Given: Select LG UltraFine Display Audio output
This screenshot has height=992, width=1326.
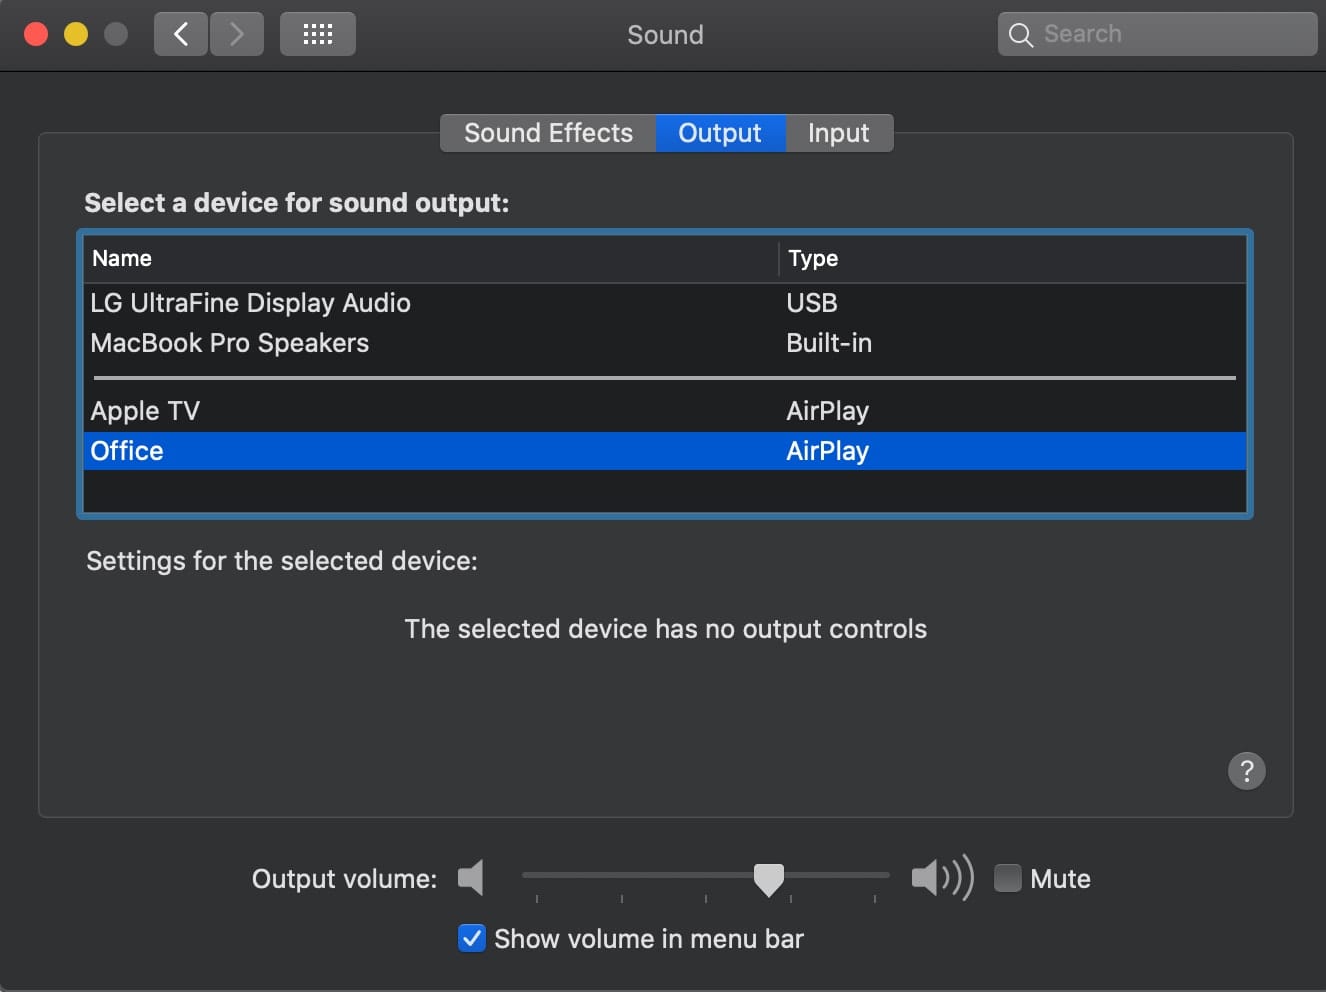Looking at the screenshot, I should [x=250, y=303].
